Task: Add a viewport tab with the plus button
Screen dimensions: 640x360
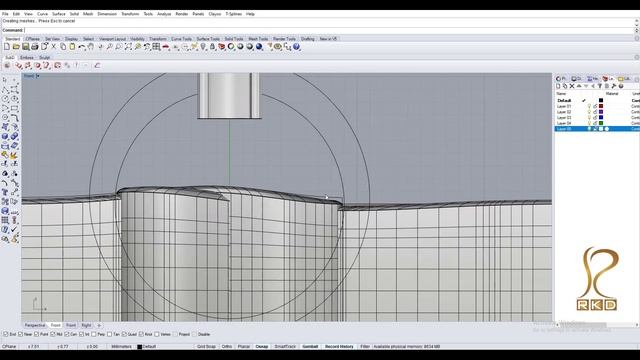Action: [x=99, y=325]
